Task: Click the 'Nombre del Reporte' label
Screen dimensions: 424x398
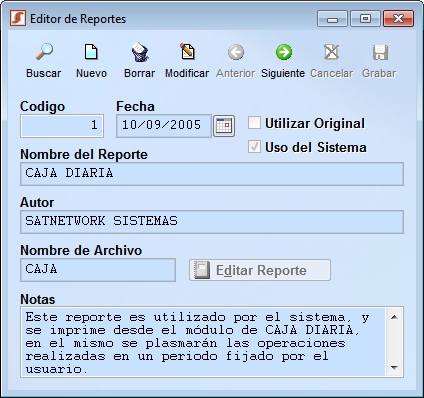Action: click(84, 155)
